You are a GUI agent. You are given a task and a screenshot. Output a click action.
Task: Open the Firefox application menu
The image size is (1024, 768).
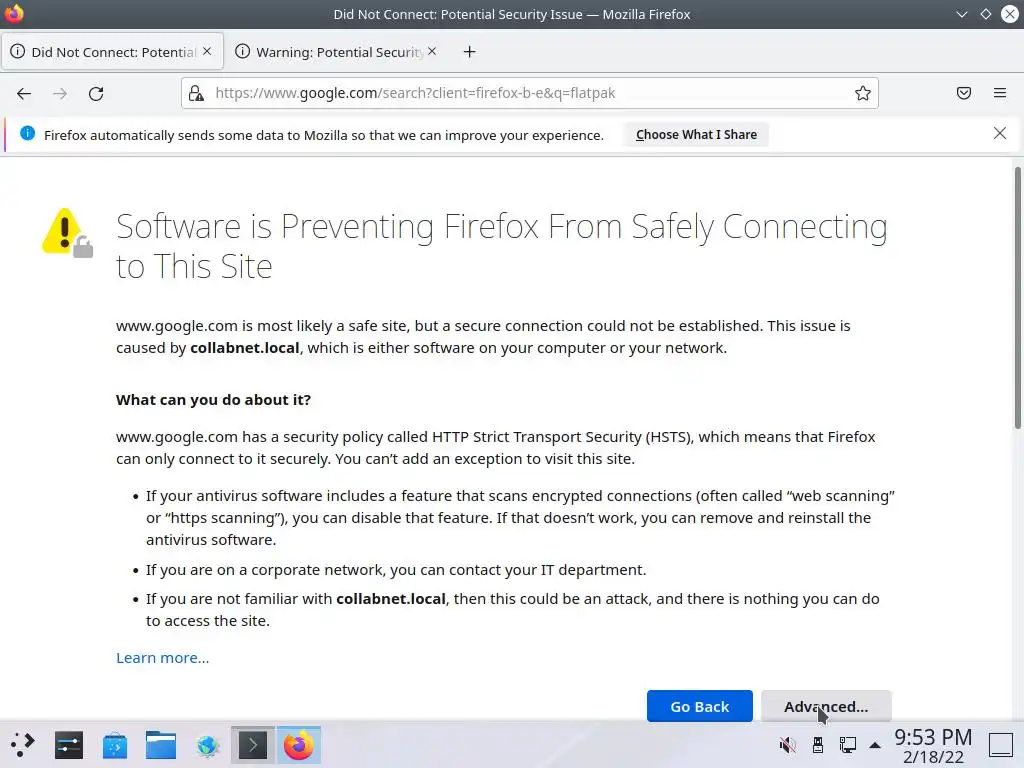tap(1000, 93)
